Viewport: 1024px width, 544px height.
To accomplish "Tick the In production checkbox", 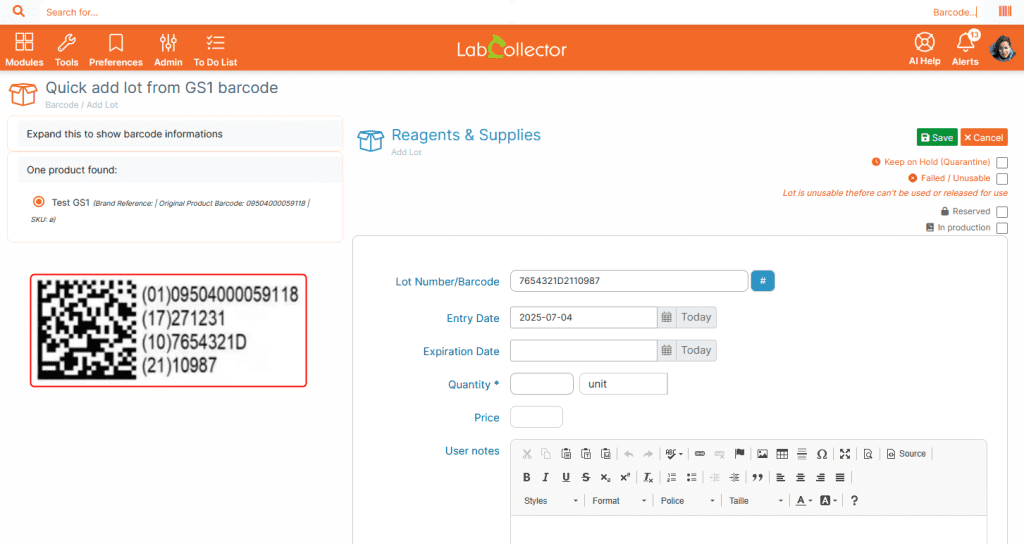I will (x=1002, y=228).
